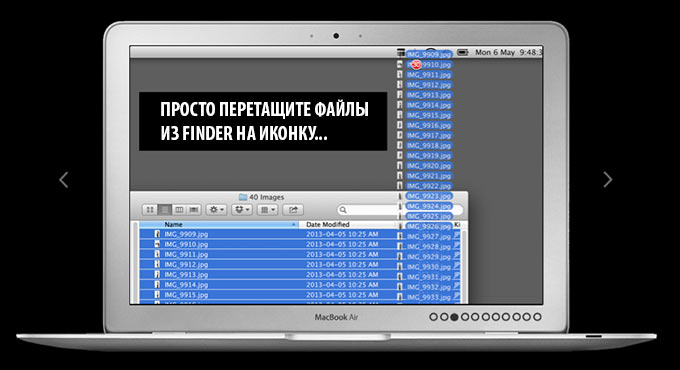Click file icon beside dragged IMG_9921.jpg

(x=400, y=176)
